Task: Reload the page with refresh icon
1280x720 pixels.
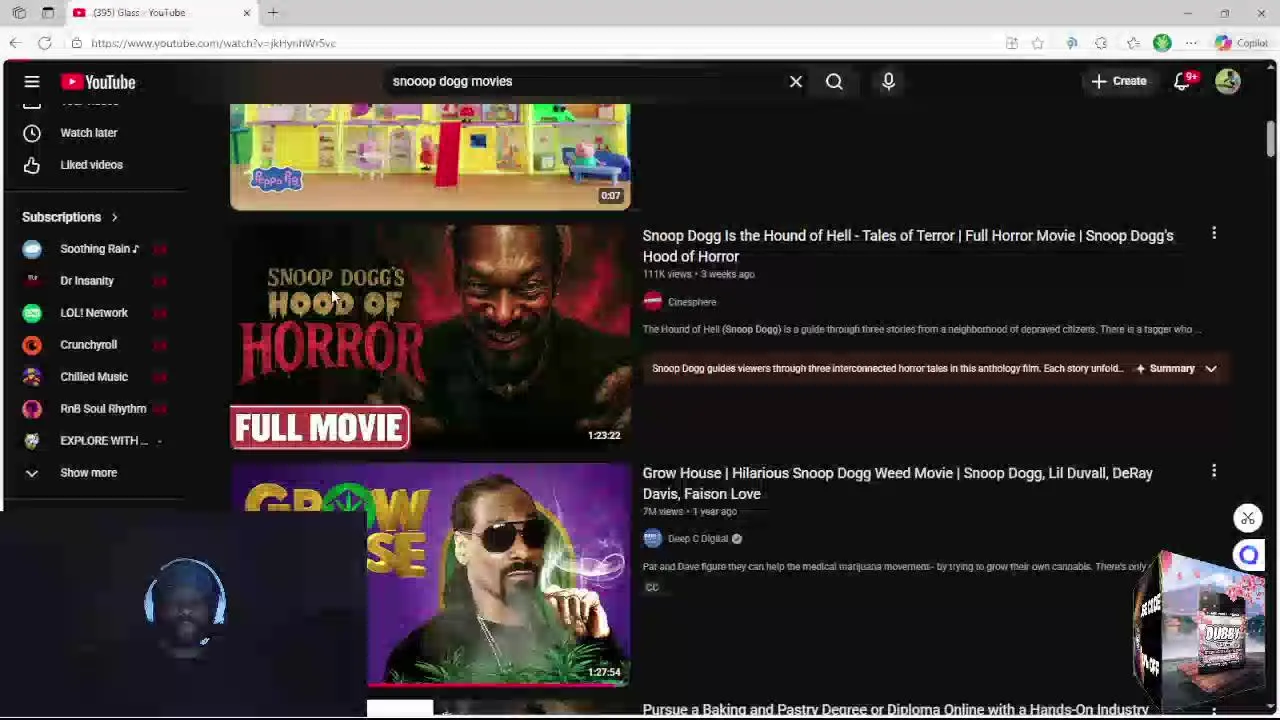Action: point(45,43)
